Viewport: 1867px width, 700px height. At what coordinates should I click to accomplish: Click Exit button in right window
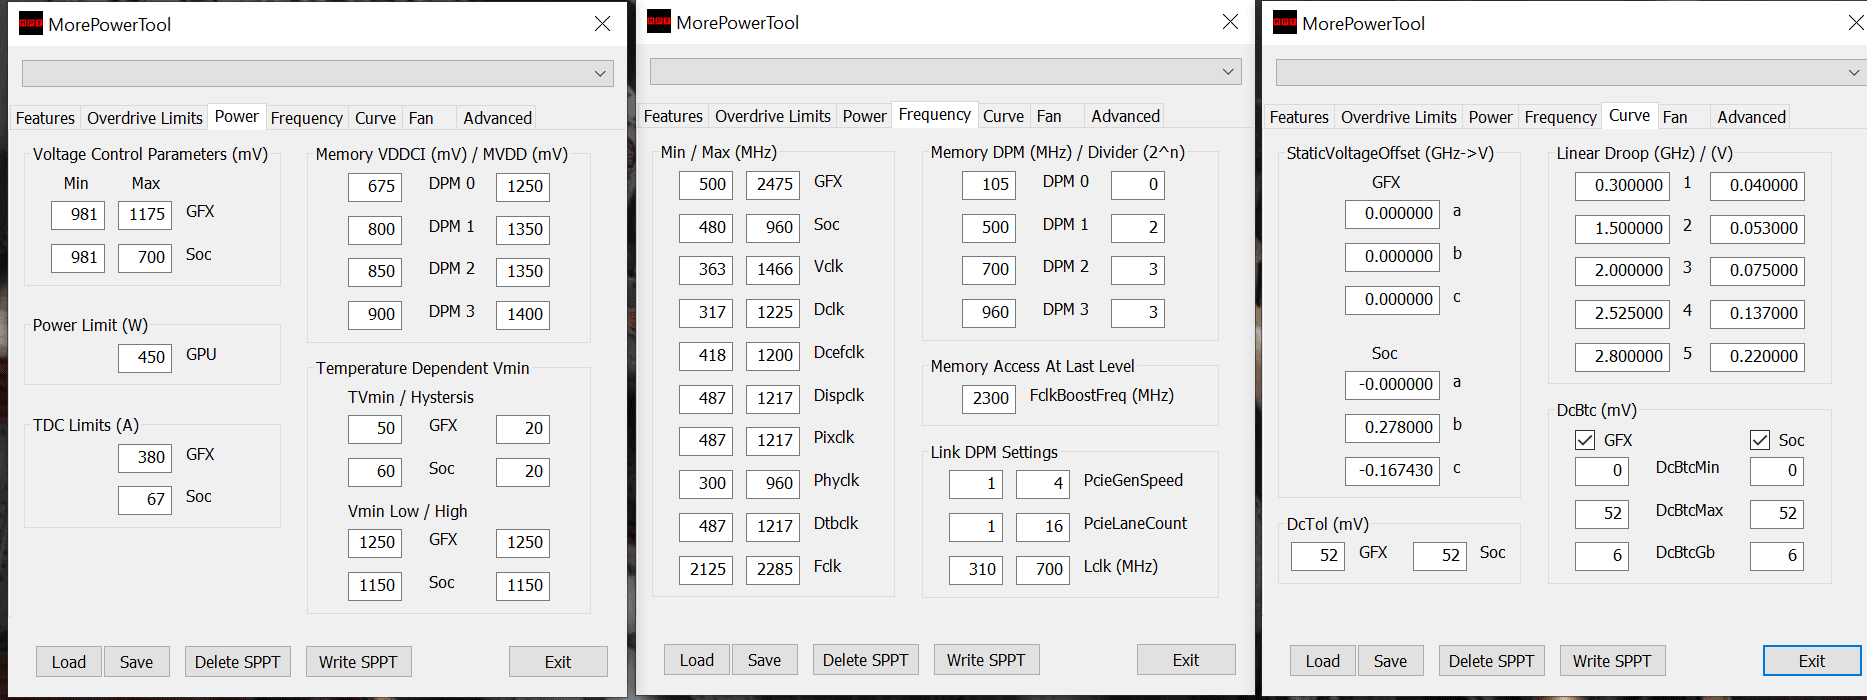(x=1812, y=661)
